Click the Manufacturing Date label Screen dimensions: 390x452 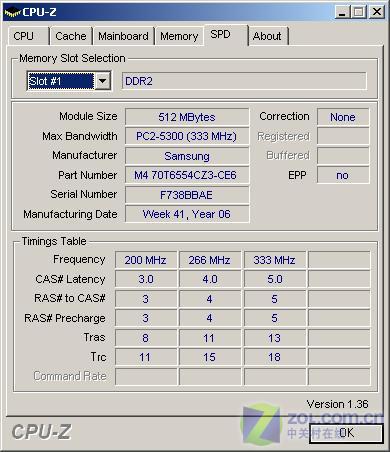(x=70, y=214)
